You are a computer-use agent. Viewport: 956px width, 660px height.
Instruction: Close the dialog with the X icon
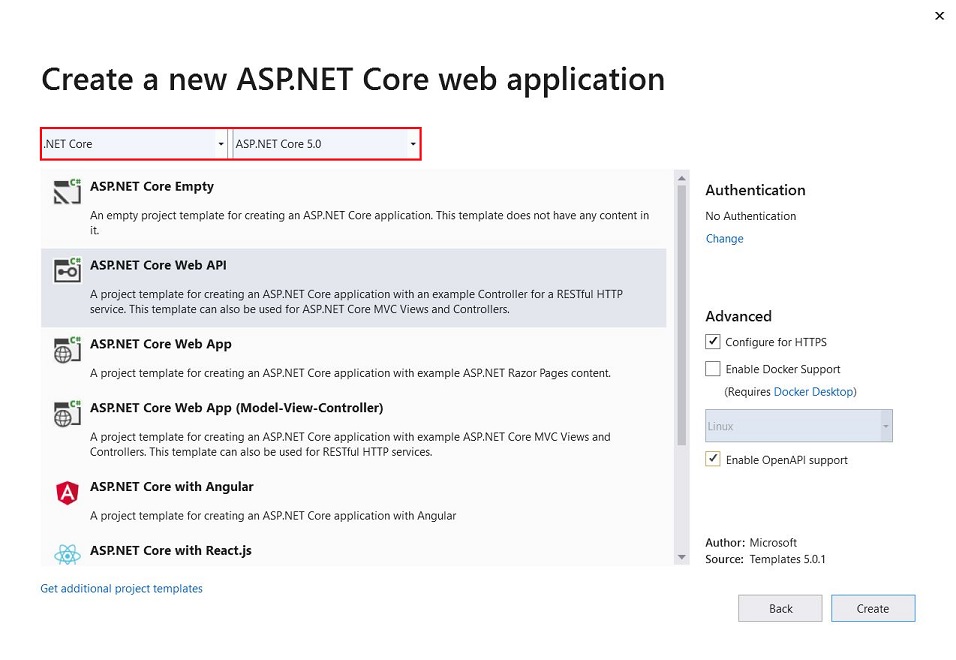tap(939, 16)
